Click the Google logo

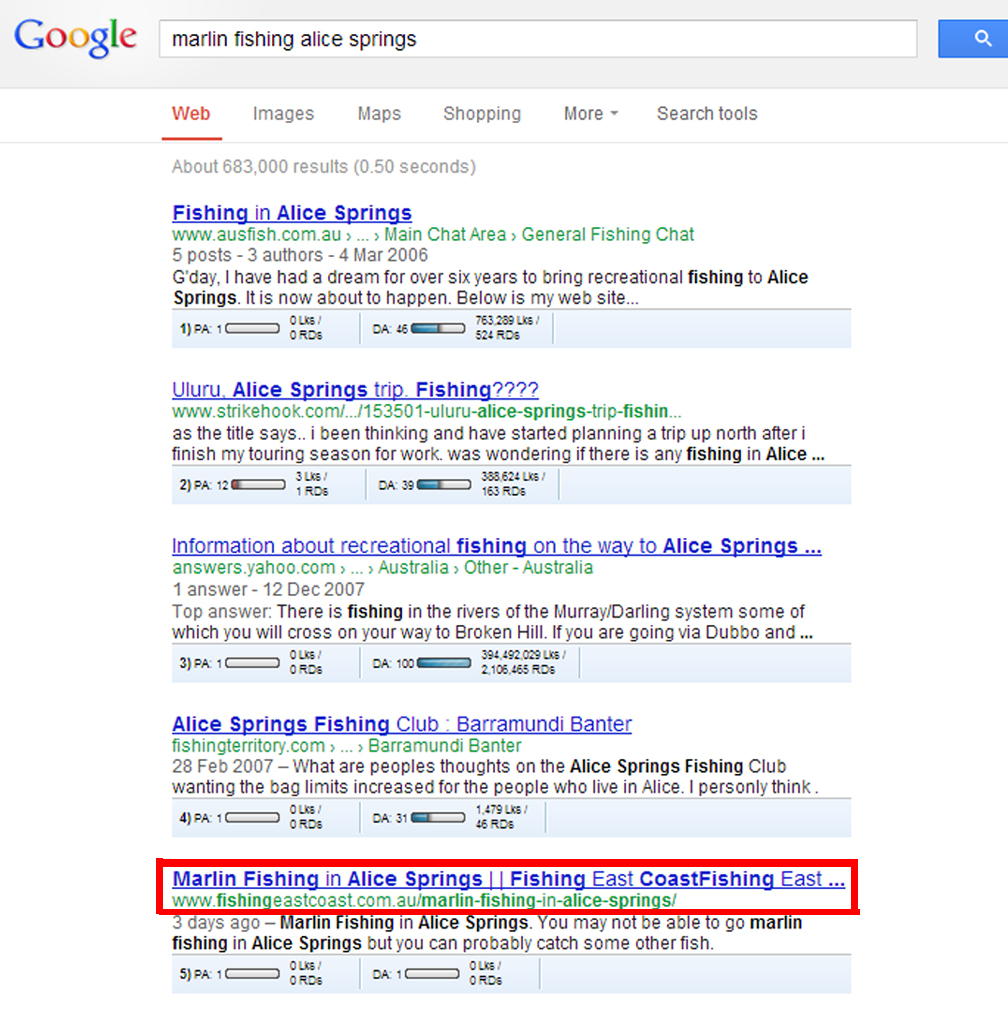76,38
